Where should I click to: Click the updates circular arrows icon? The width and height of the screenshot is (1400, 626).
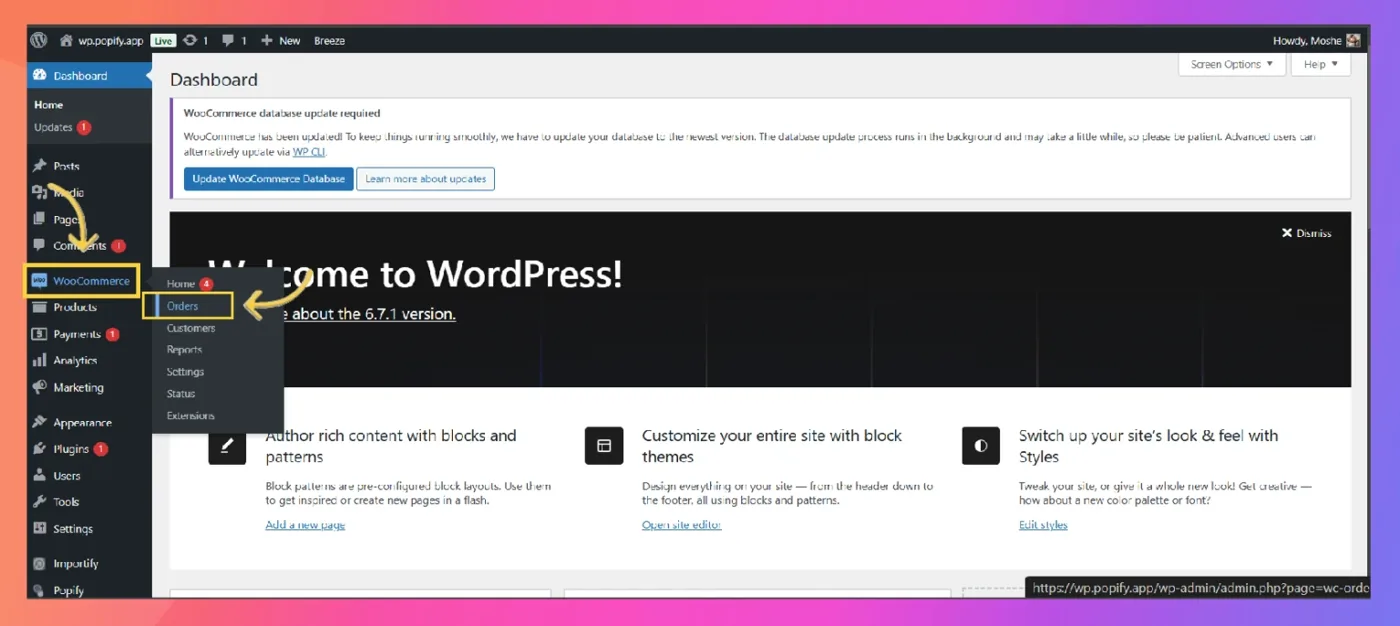(x=190, y=40)
